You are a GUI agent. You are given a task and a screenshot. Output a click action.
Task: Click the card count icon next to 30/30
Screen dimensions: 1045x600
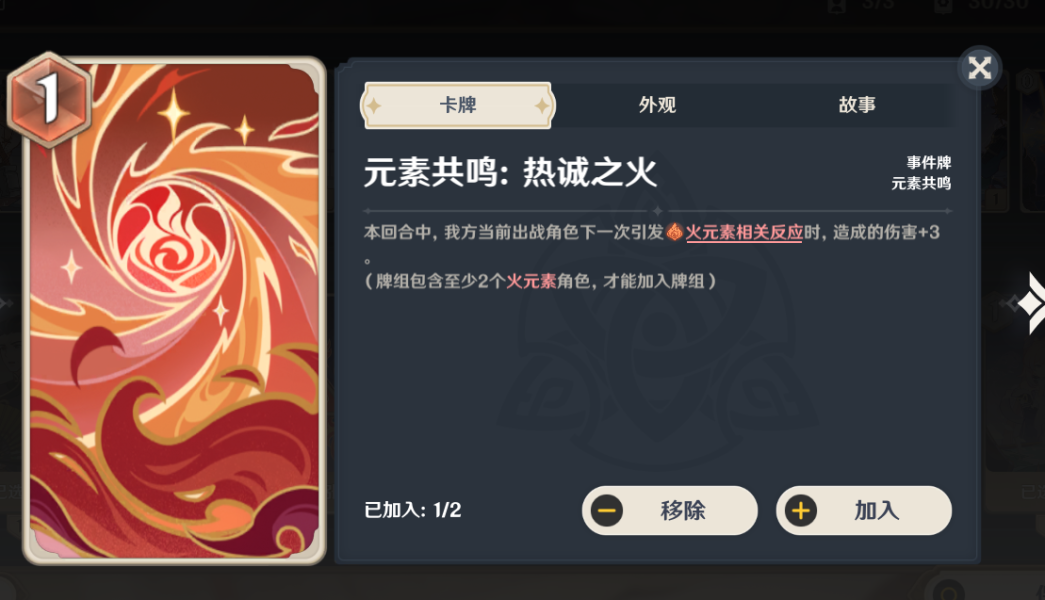click(942, 5)
